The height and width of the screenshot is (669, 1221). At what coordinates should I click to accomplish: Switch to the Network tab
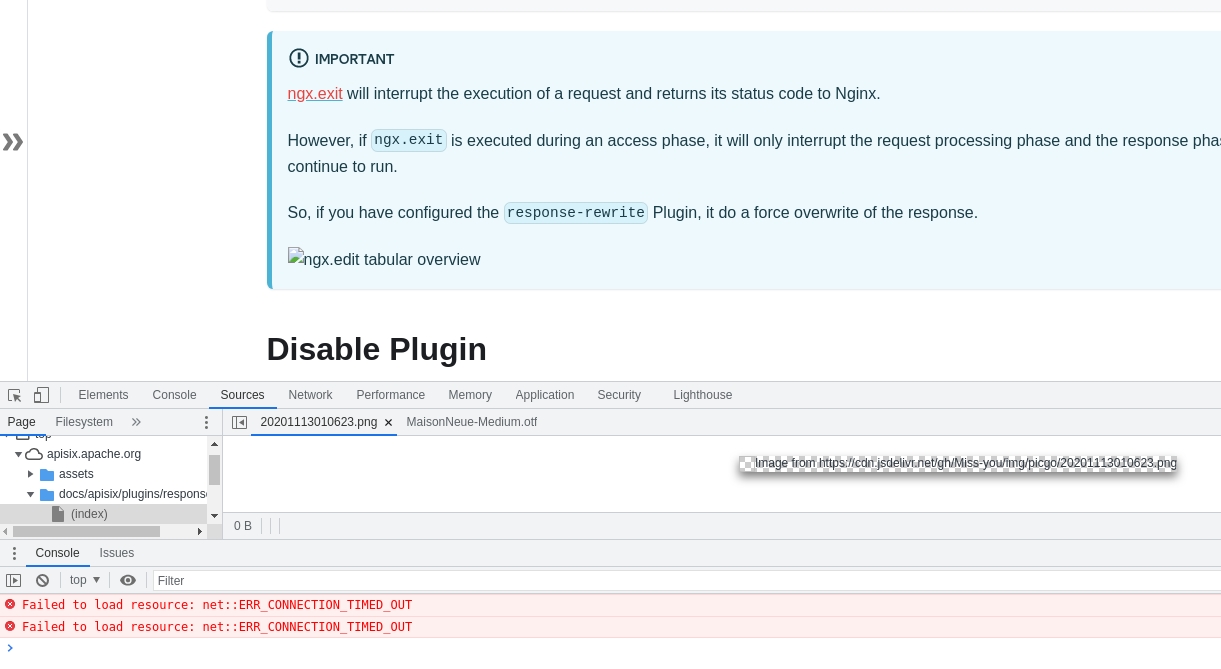point(310,395)
